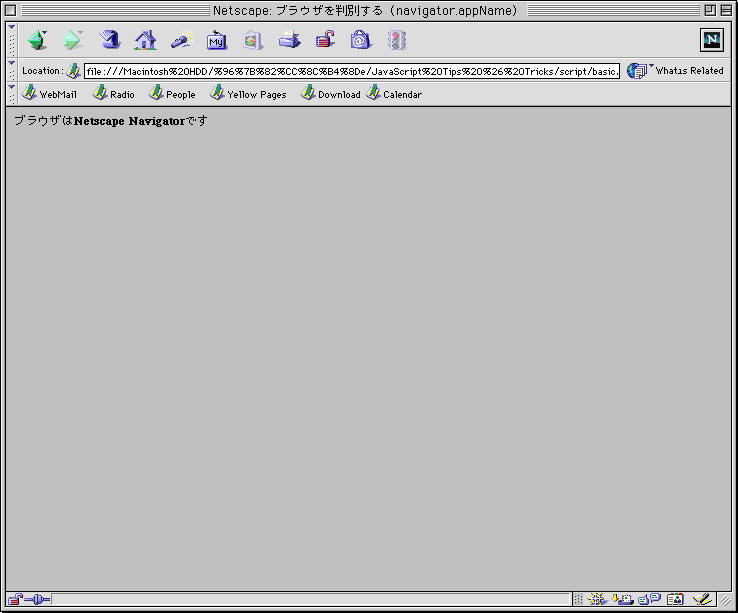Reload the current page
The width and height of the screenshot is (738, 613).
(110, 40)
